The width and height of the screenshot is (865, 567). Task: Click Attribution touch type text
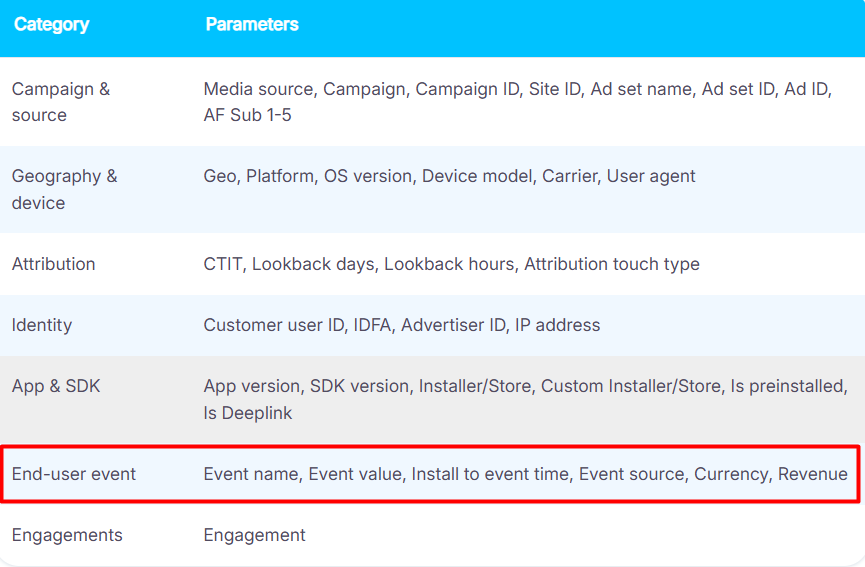point(612,264)
